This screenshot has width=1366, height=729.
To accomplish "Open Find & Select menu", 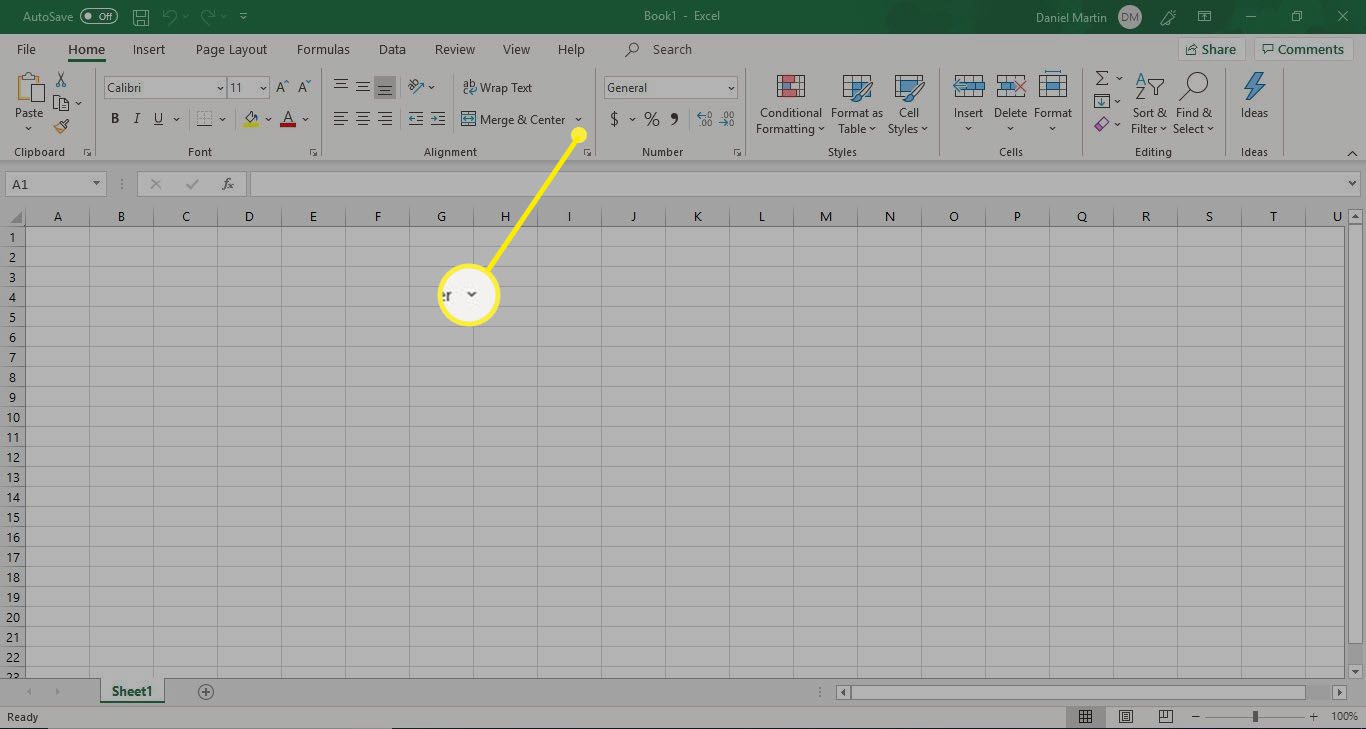I will coord(1193,104).
